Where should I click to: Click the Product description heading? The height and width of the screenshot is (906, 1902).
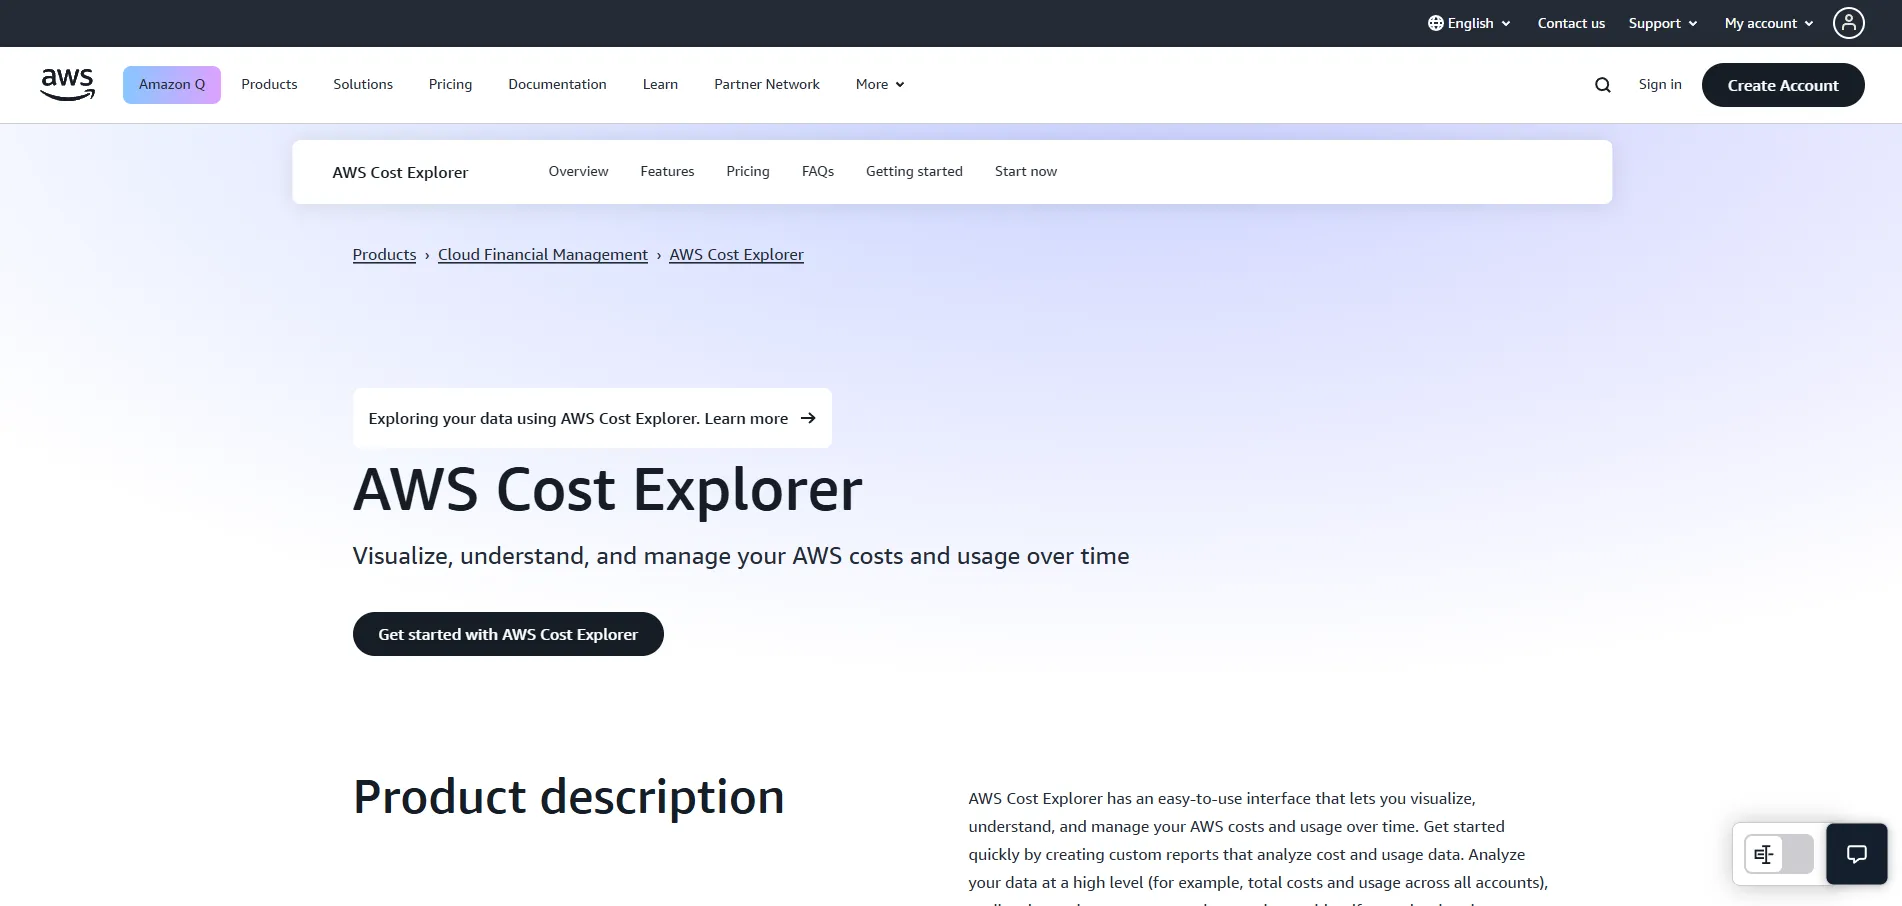(x=568, y=797)
